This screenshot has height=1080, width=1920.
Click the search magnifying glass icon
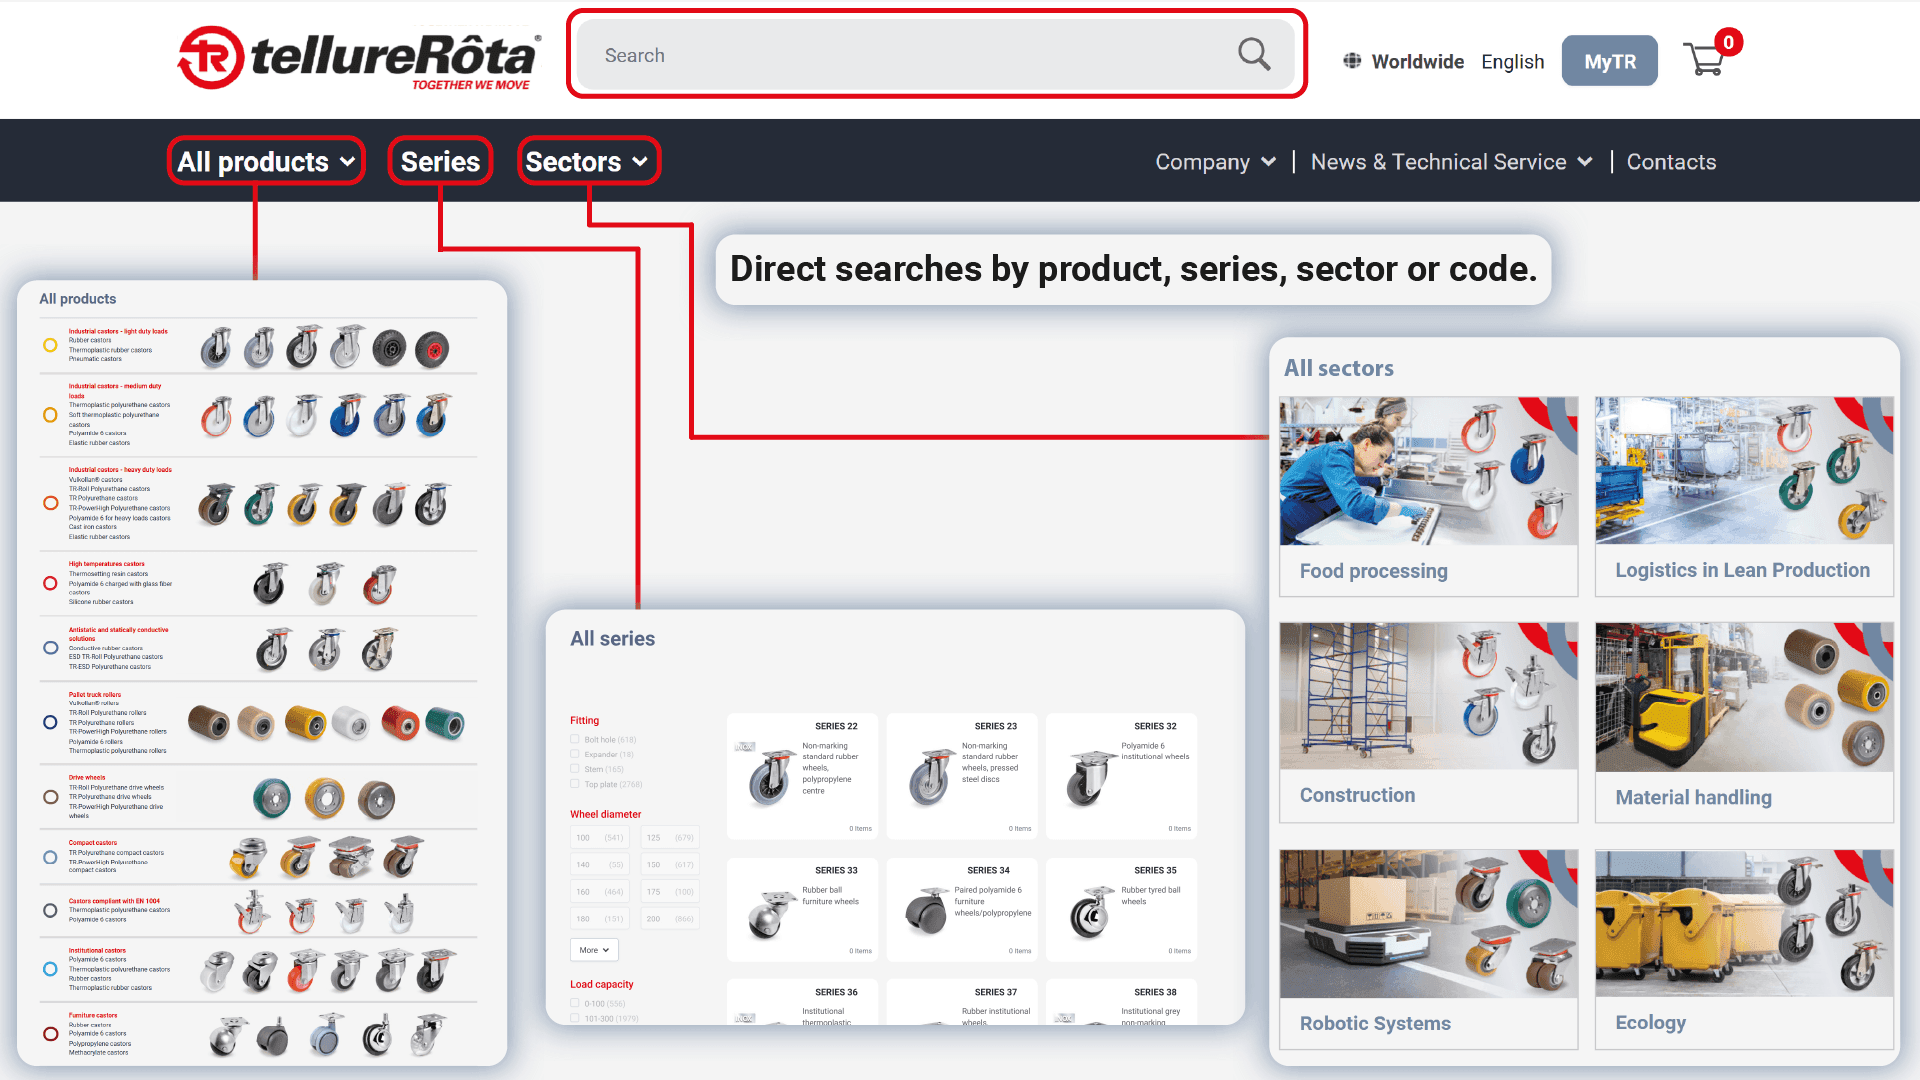coord(1253,54)
